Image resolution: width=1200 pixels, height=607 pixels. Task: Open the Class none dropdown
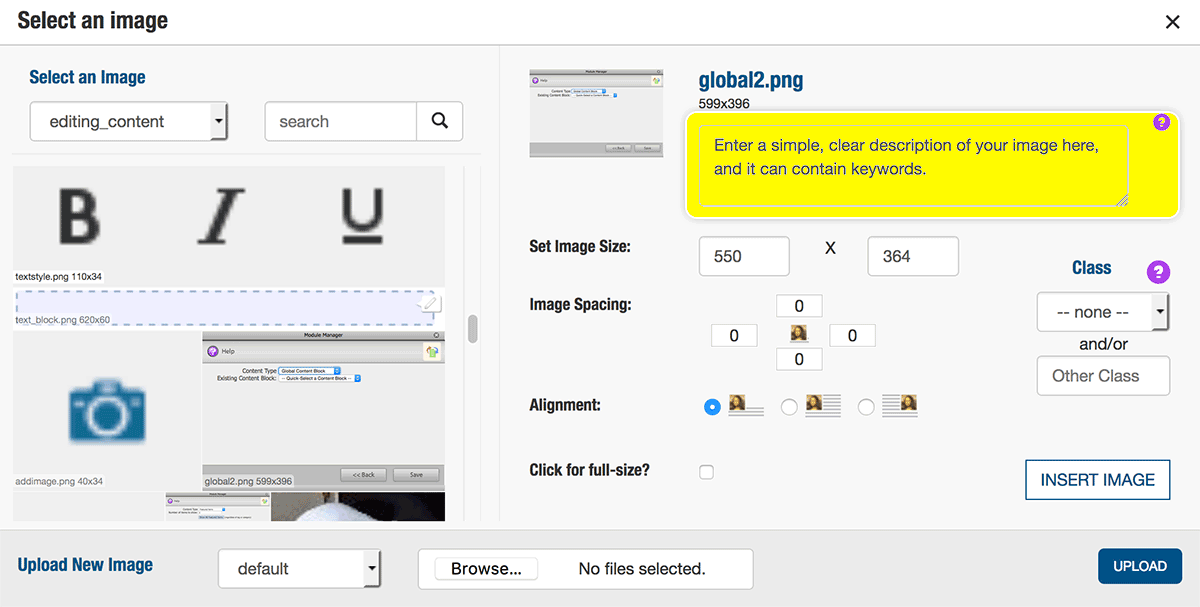1103,312
